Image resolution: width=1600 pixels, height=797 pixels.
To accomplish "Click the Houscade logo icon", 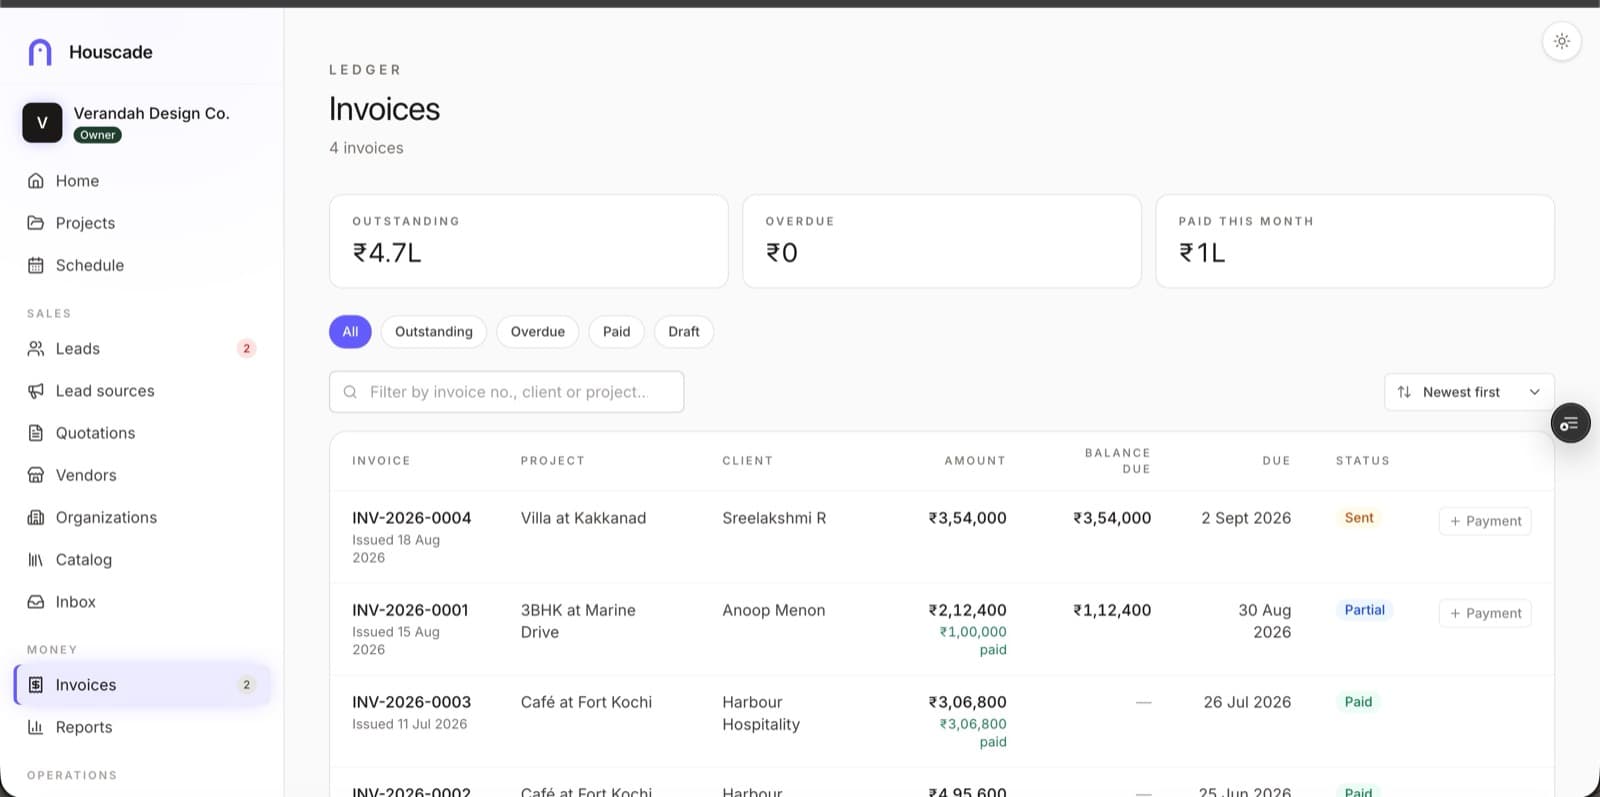I will click(x=40, y=52).
